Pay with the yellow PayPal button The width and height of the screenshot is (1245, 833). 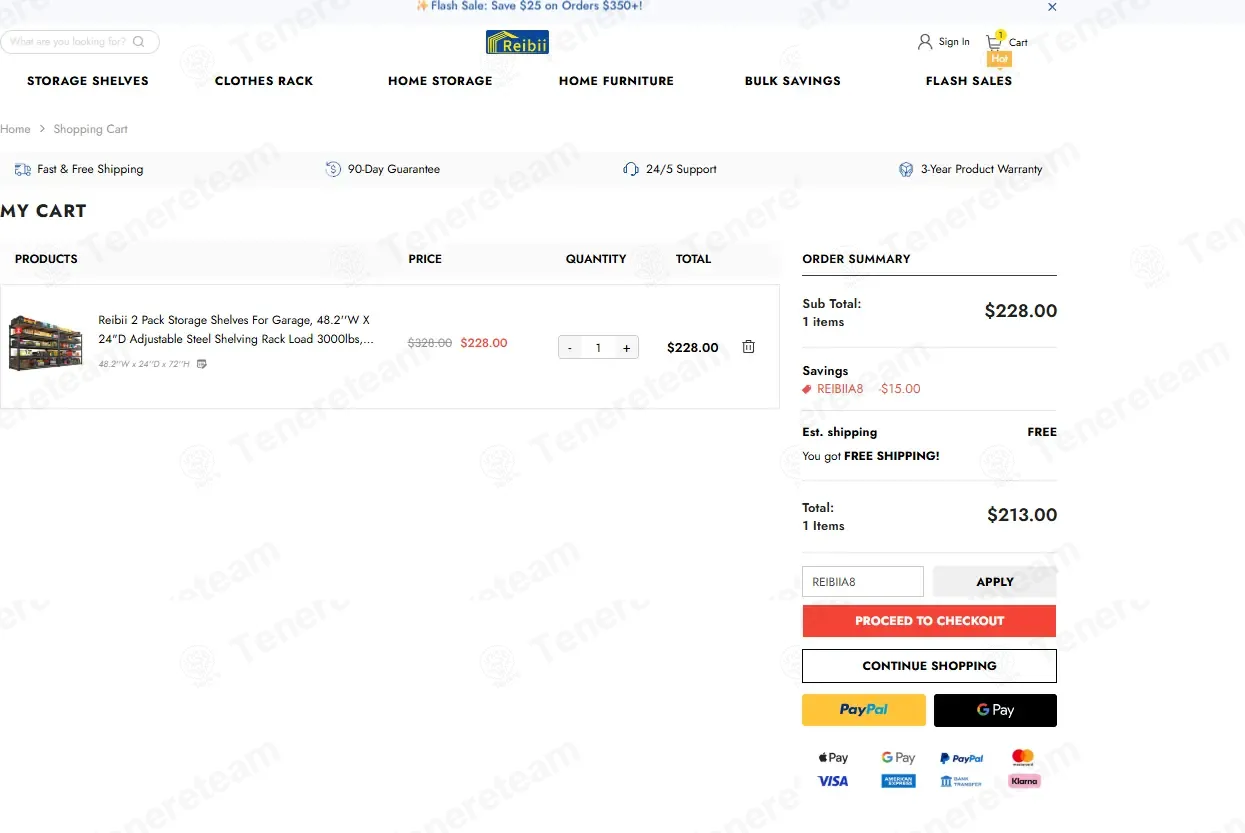point(864,710)
